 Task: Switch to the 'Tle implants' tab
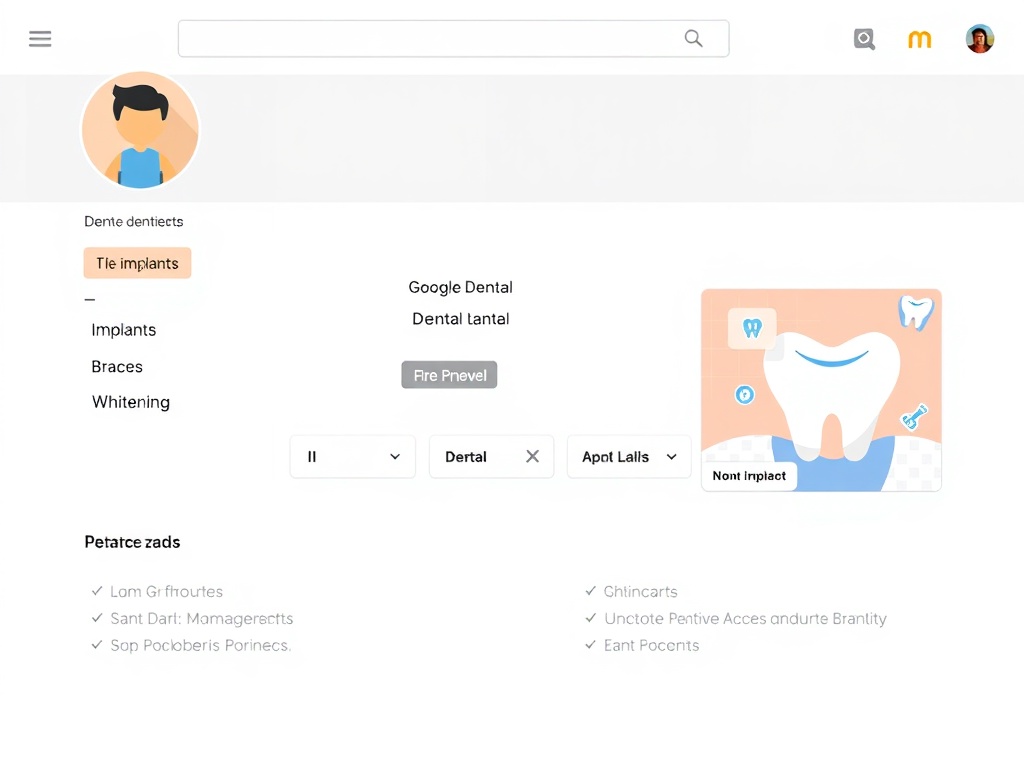tap(137, 263)
